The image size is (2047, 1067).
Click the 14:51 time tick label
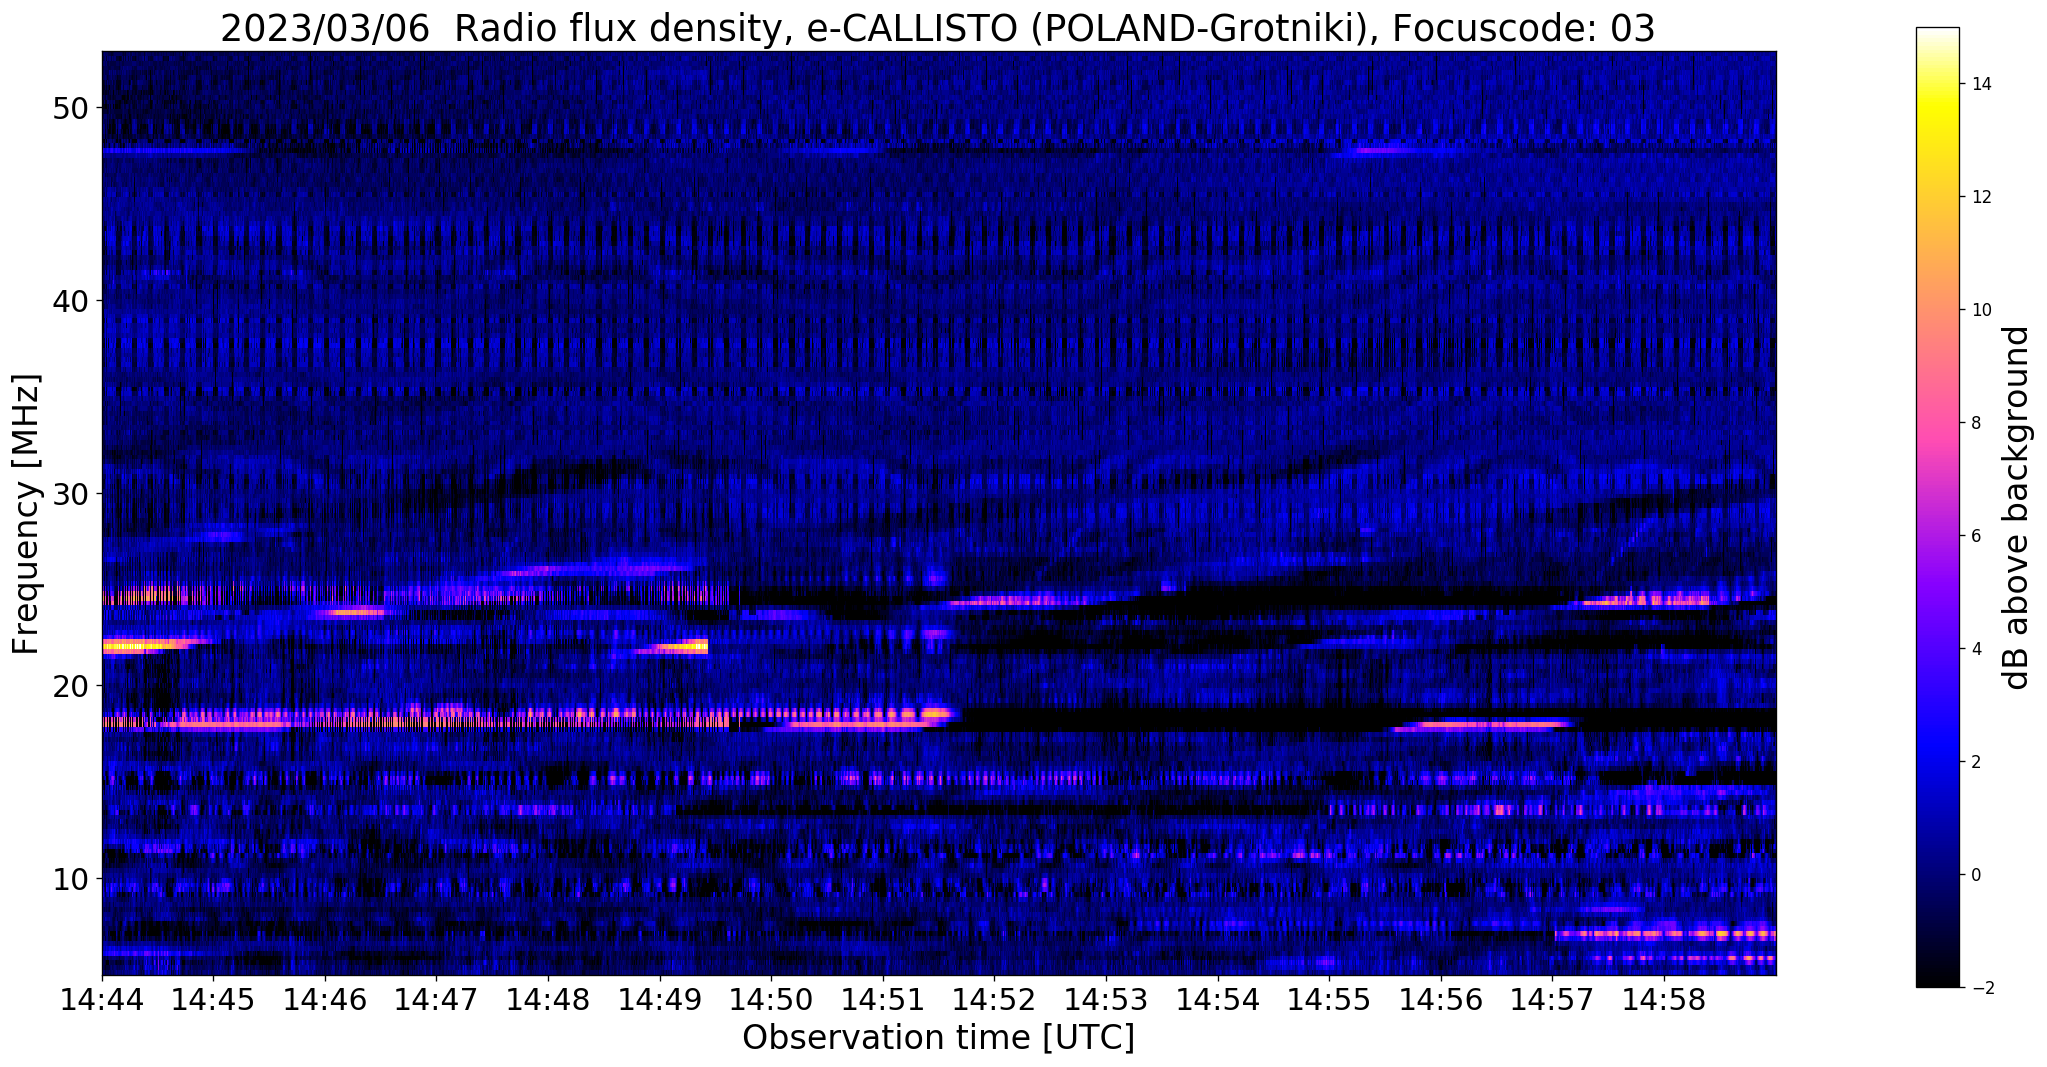click(883, 998)
